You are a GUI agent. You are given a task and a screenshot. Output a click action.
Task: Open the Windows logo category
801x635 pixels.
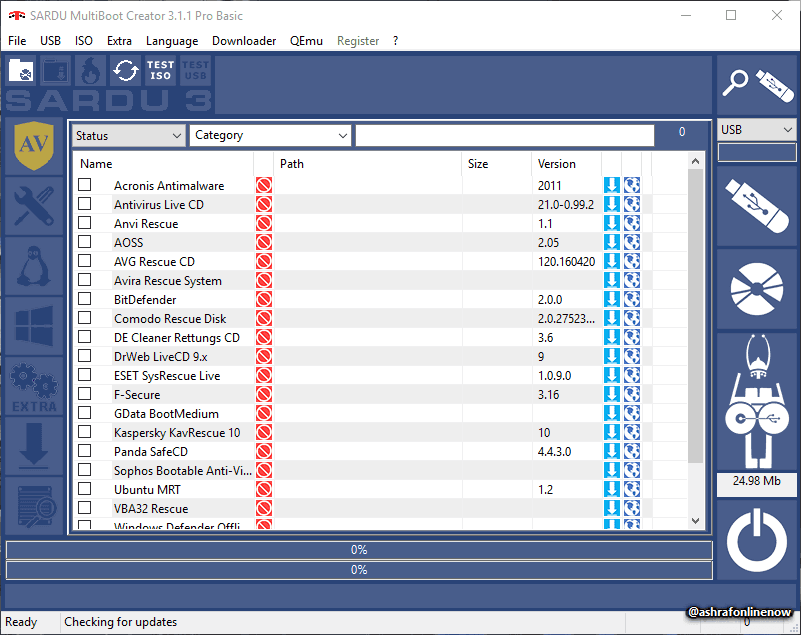coord(34,325)
